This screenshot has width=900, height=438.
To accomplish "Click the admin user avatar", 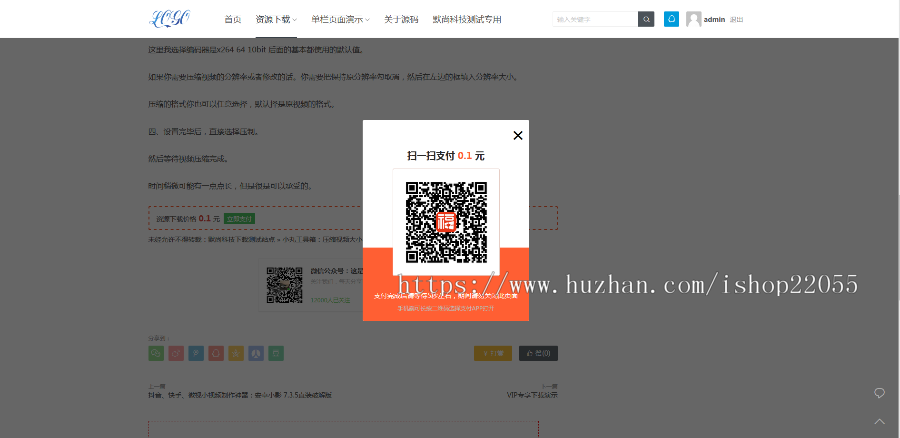I will click(693, 19).
